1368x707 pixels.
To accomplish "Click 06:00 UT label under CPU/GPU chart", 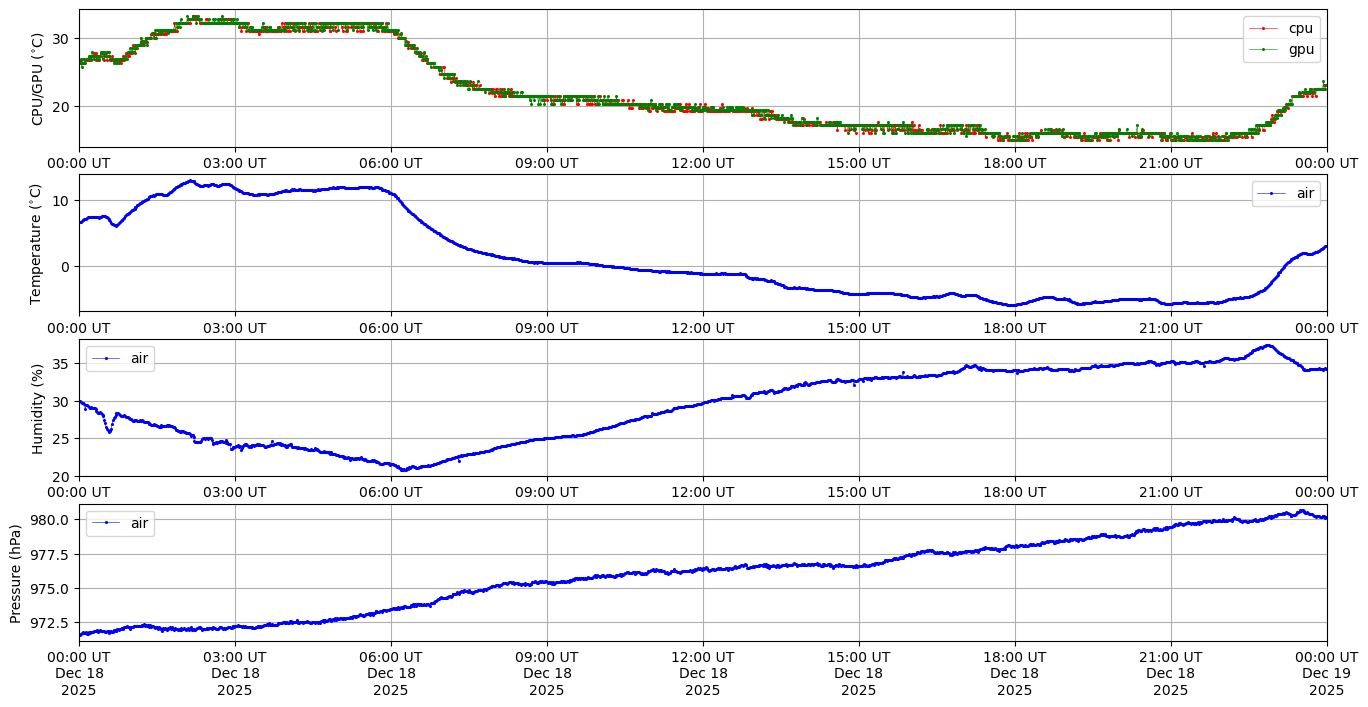I will pyautogui.click(x=390, y=163).
